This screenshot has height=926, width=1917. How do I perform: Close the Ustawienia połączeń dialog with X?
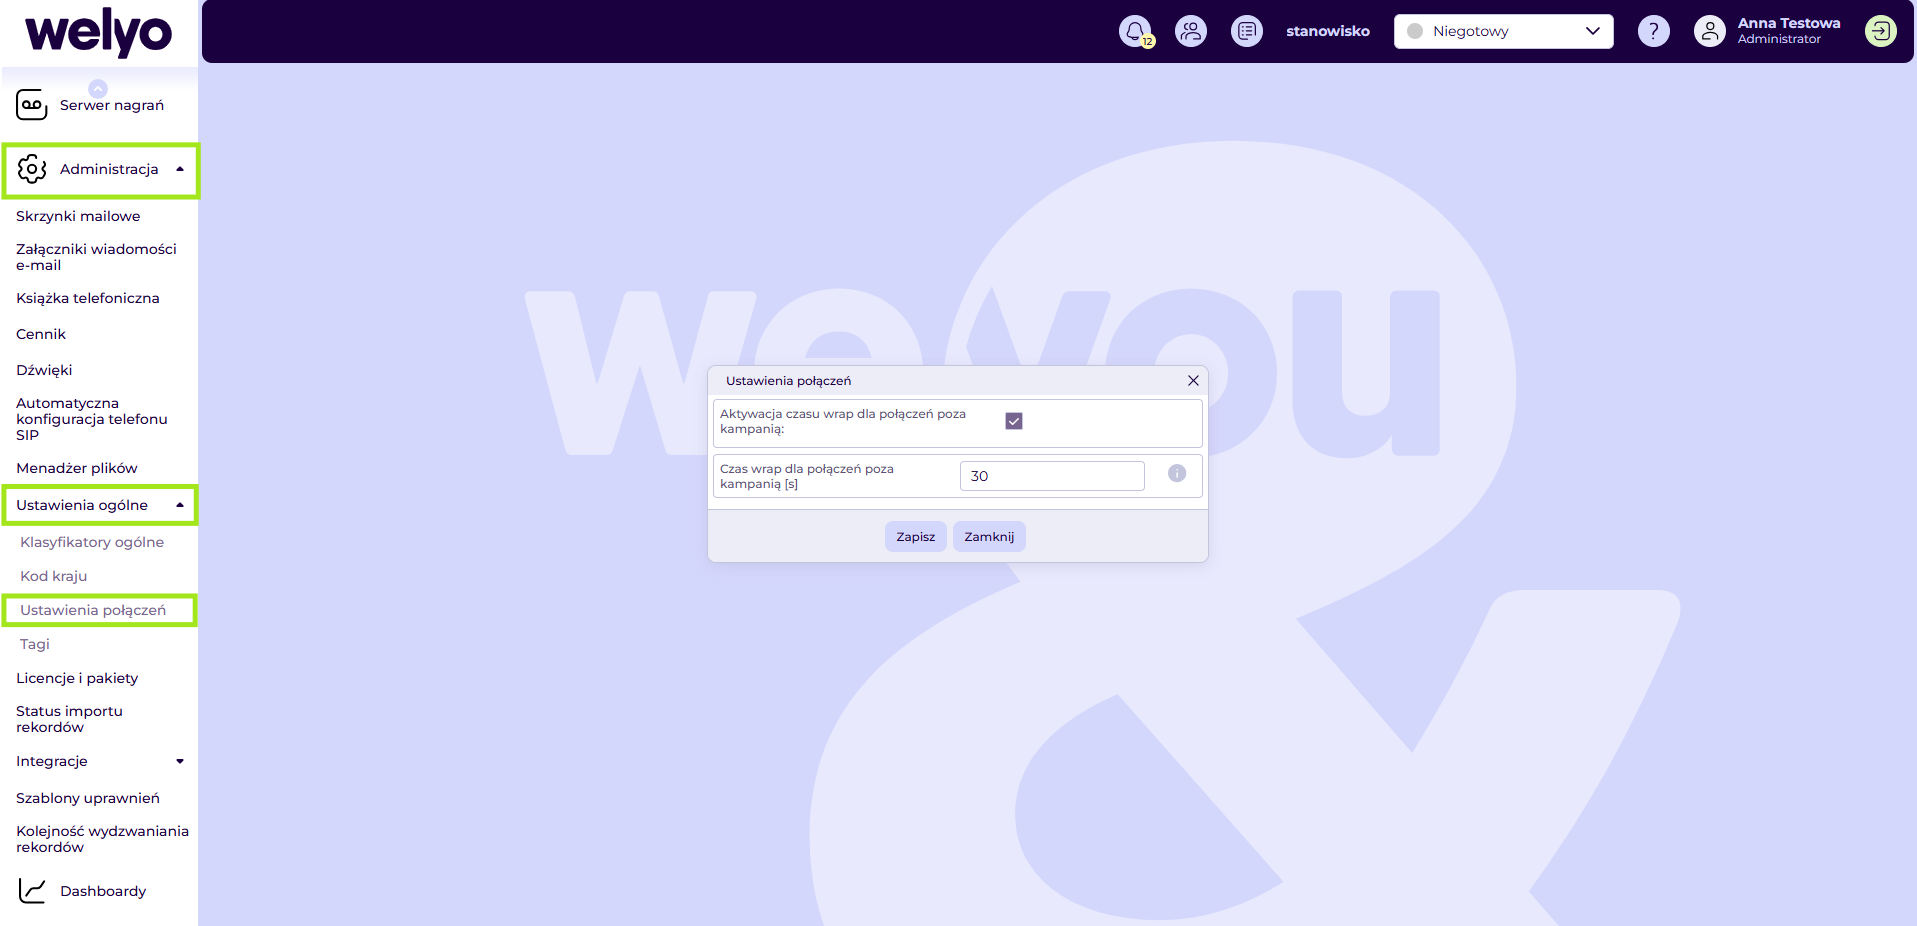tap(1193, 381)
